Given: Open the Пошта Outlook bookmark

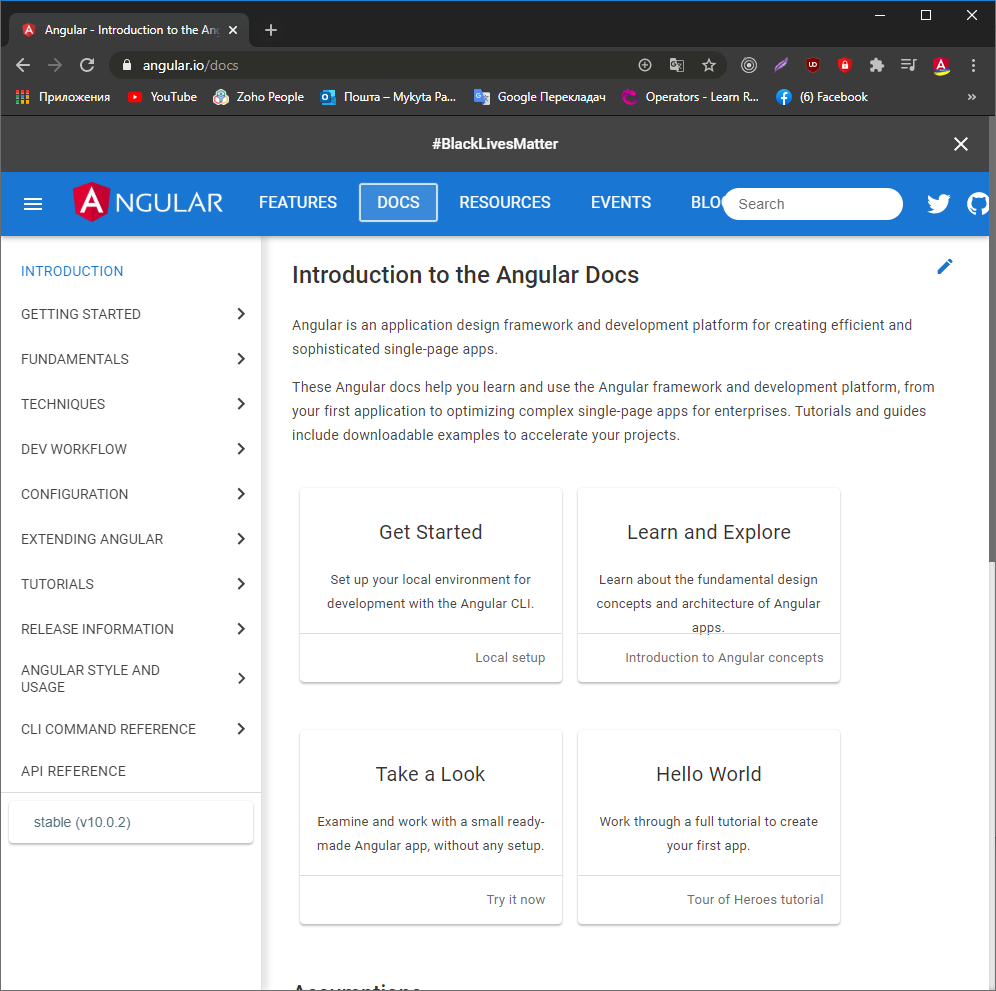Looking at the screenshot, I should point(388,97).
